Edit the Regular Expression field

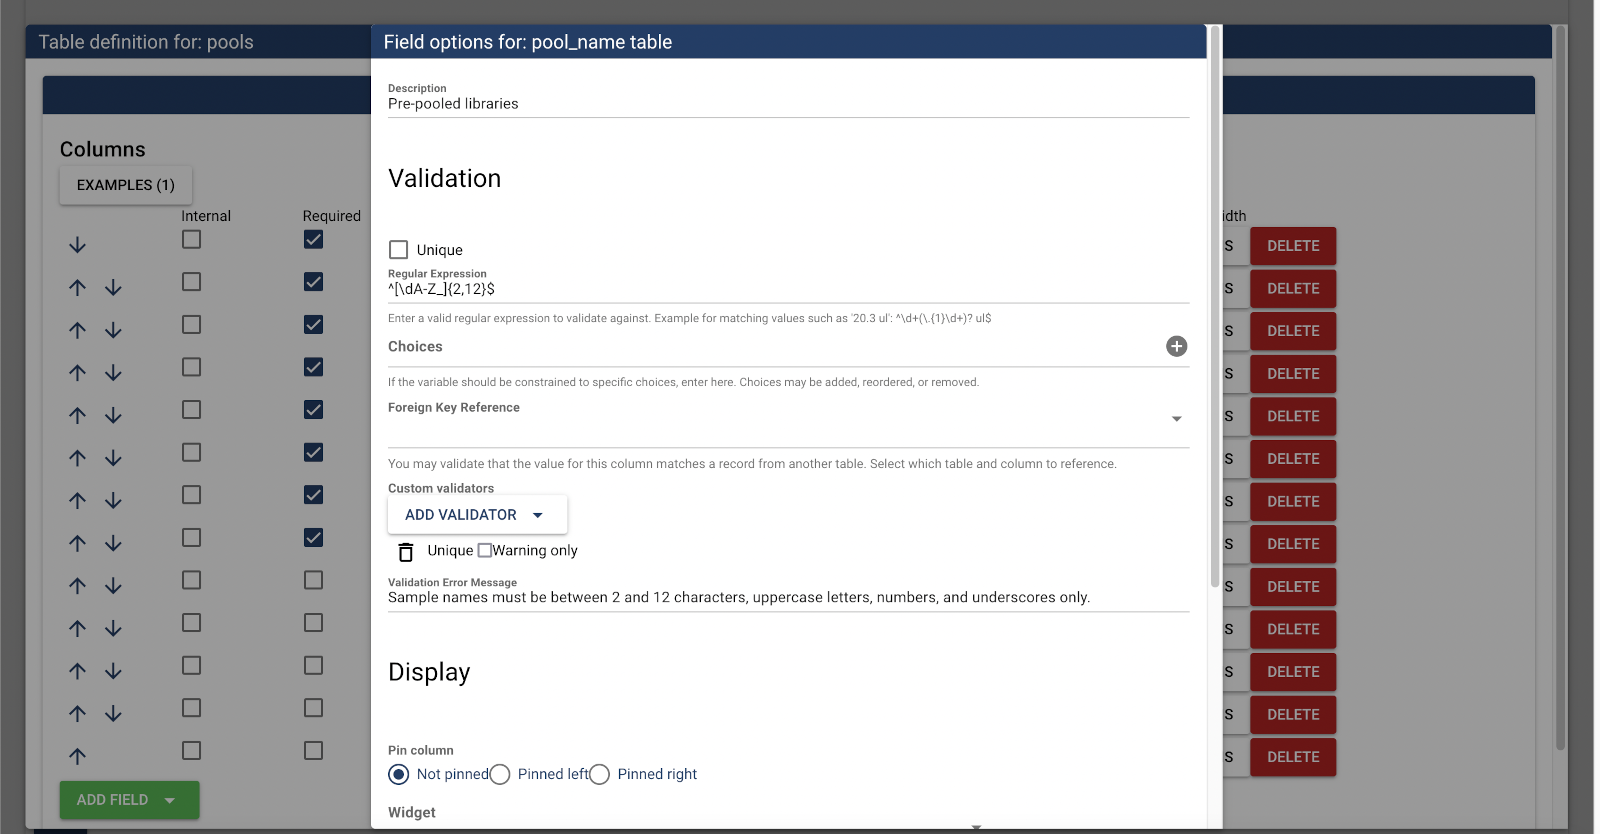(788, 289)
